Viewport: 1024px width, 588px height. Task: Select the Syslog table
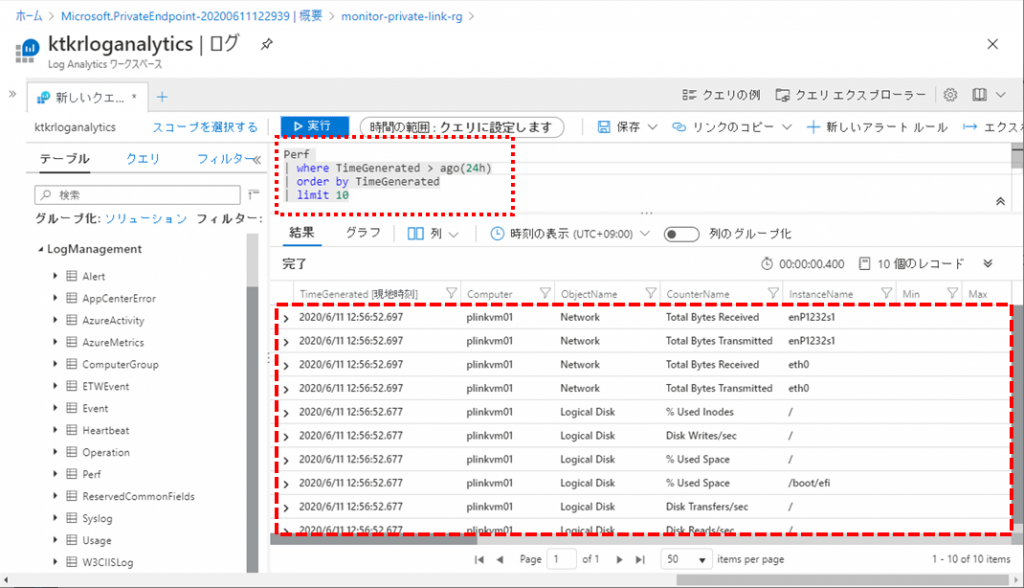[97, 518]
